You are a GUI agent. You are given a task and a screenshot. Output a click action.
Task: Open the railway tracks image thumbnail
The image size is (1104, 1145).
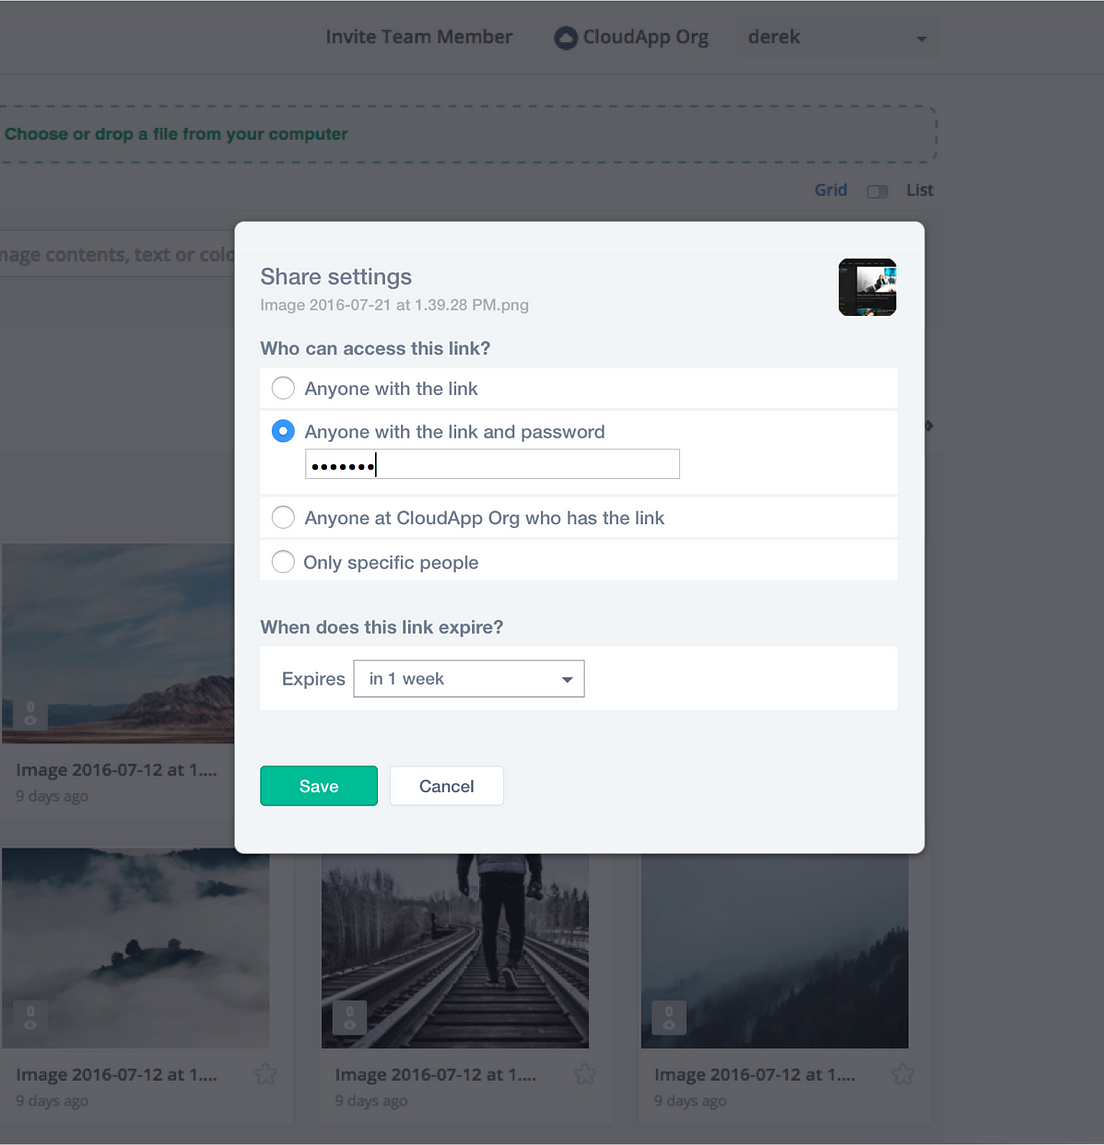tap(455, 951)
